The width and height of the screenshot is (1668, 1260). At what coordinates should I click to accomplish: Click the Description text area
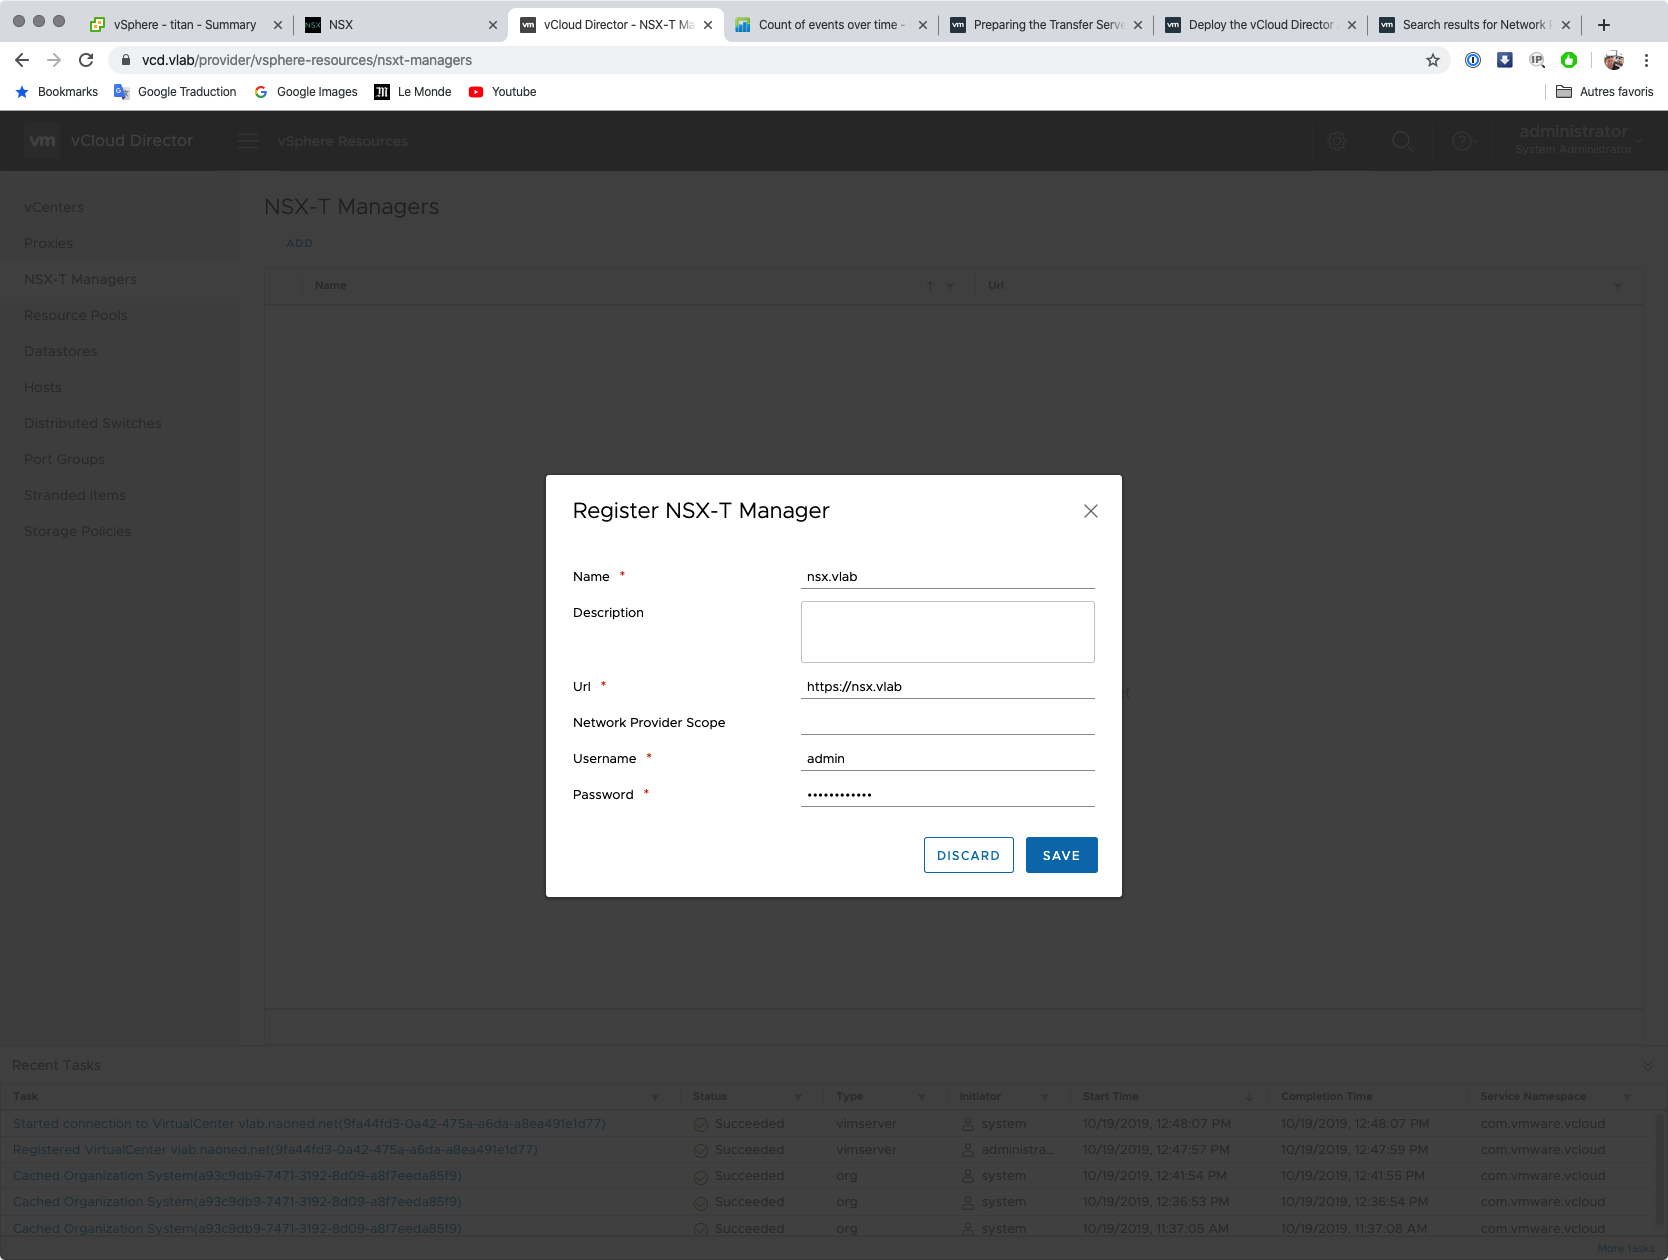[x=947, y=632]
